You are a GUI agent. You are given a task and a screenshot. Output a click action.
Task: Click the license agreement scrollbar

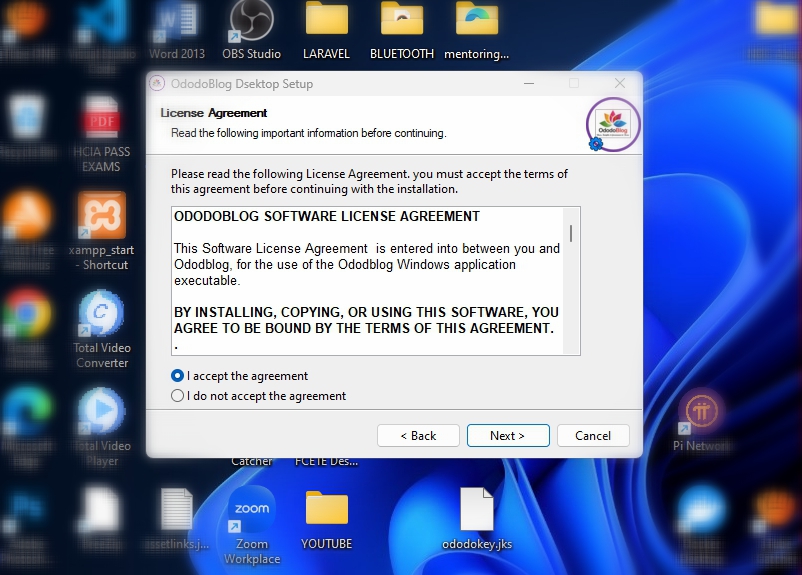tap(571, 280)
